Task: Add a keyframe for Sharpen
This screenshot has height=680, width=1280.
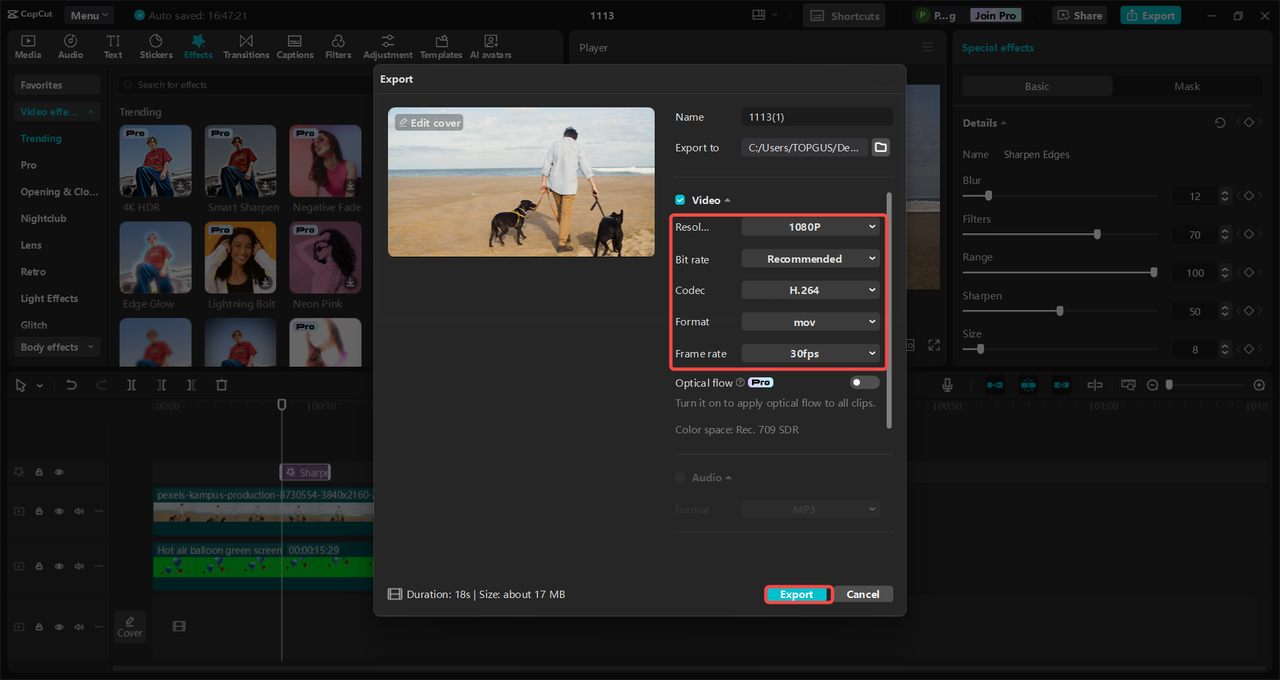Action: (1248, 311)
